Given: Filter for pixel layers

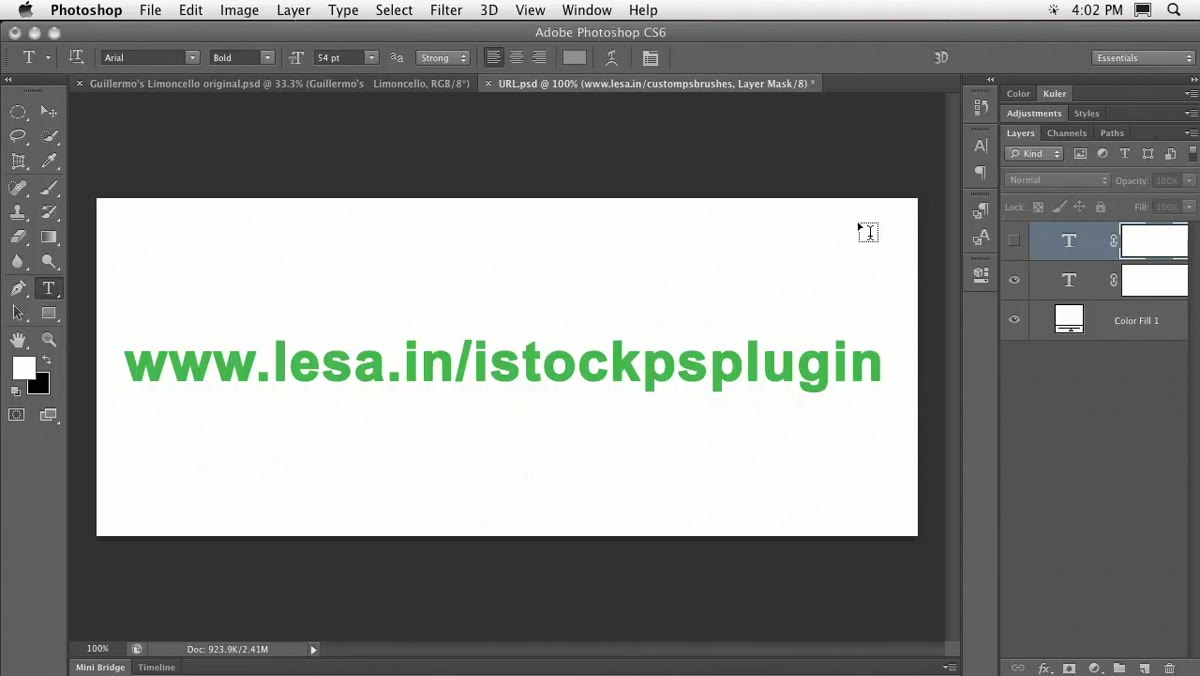Looking at the screenshot, I should pyautogui.click(x=1080, y=154).
